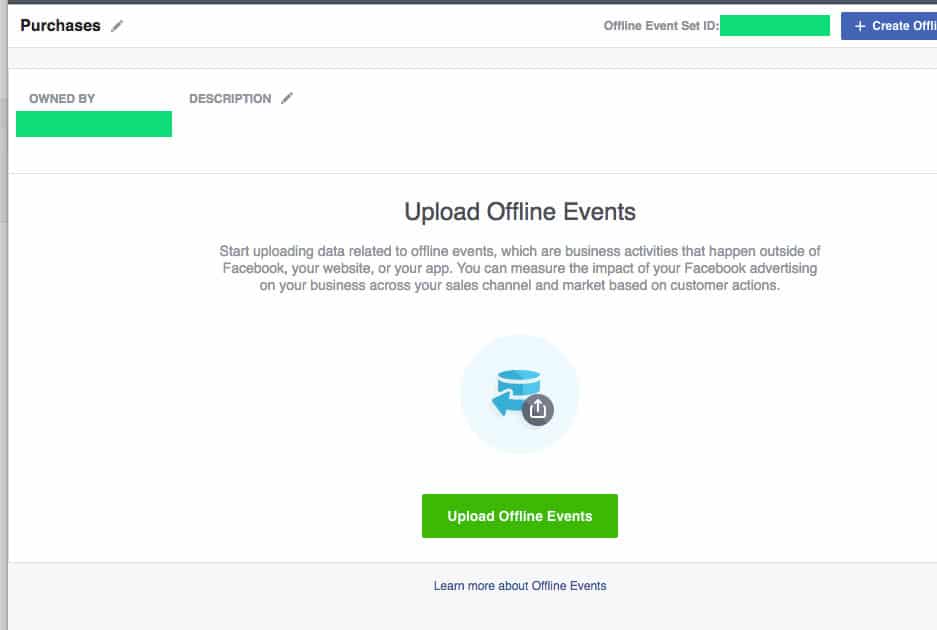This screenshot has height=630, width=937.
Task: Click the OWNED BY label
Action: click(62, 99)
